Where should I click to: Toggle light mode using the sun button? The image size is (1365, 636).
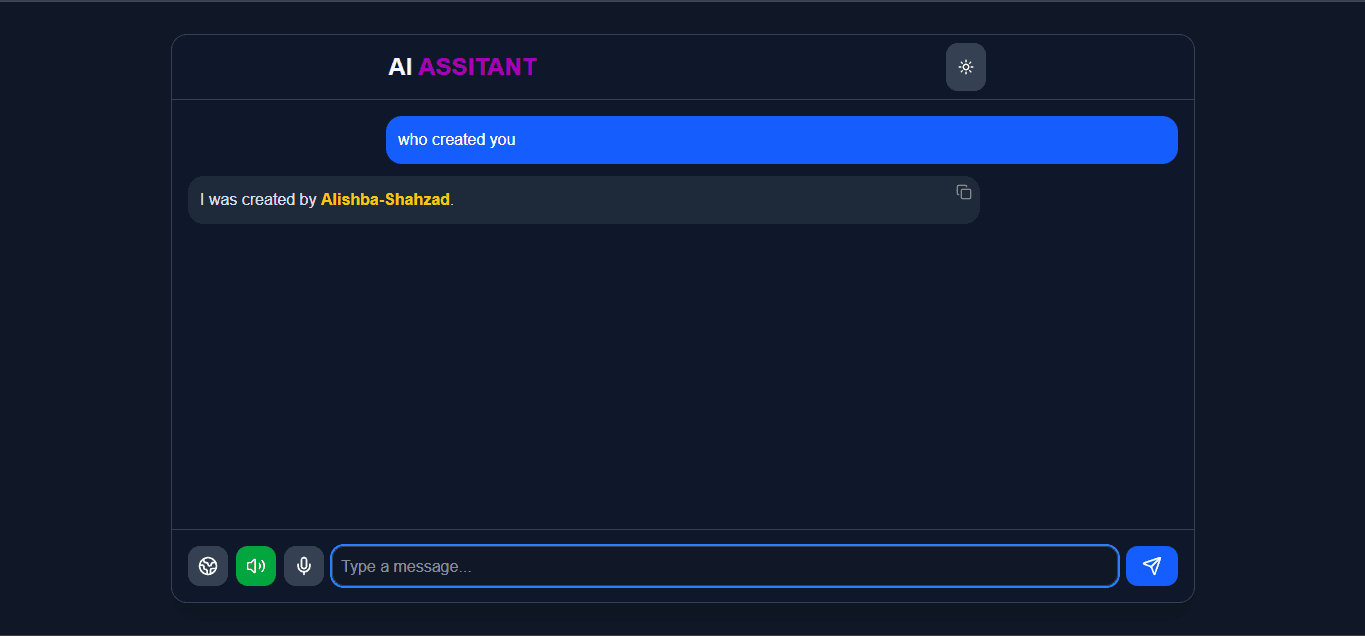pyautogui.click(x=965, y=67)
